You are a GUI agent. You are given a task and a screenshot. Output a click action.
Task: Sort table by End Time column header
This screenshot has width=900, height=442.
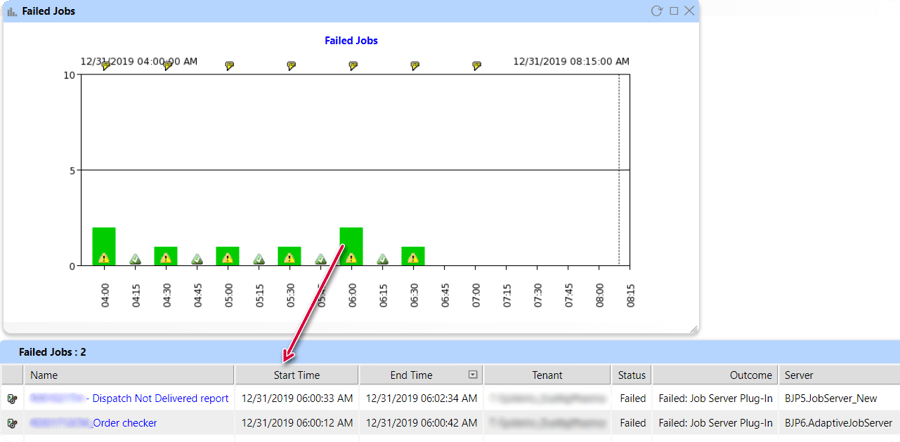[x=421, y=375]
